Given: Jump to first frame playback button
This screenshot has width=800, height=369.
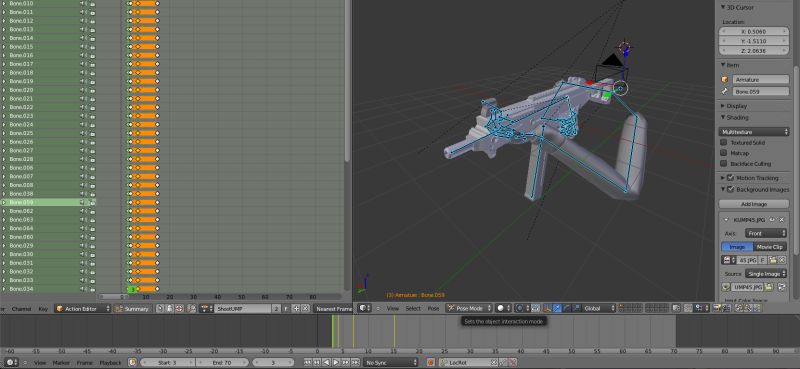Looking at the screenshot, I should click(308, 362).
